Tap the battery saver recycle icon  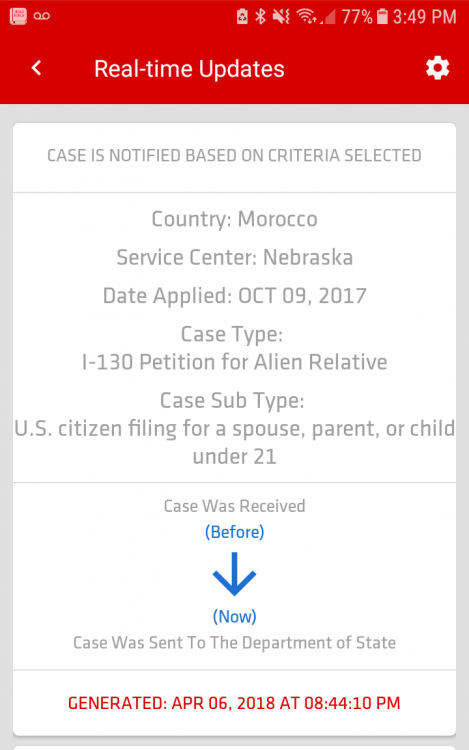(x=242, y=17)
